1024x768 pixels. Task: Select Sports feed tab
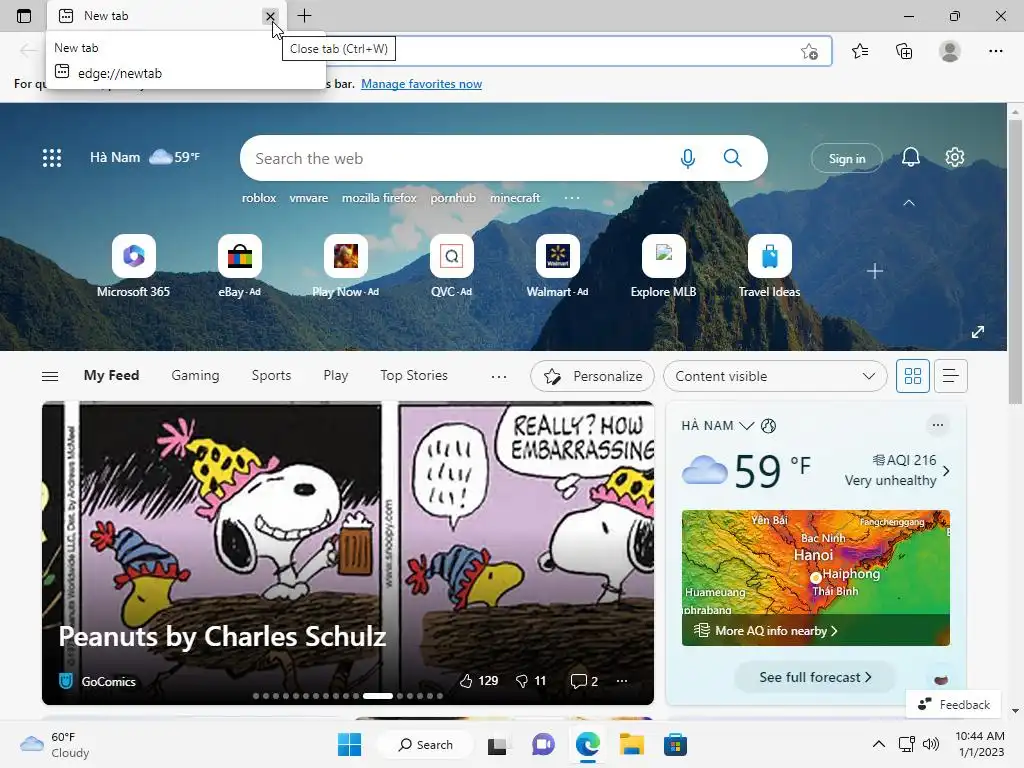(x=271, y=376)
